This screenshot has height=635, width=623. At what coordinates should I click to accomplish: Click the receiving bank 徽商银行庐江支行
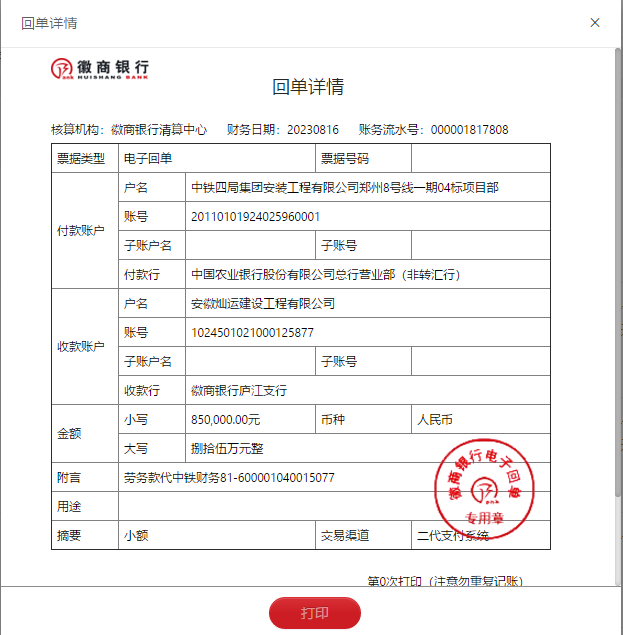point(238,390)
